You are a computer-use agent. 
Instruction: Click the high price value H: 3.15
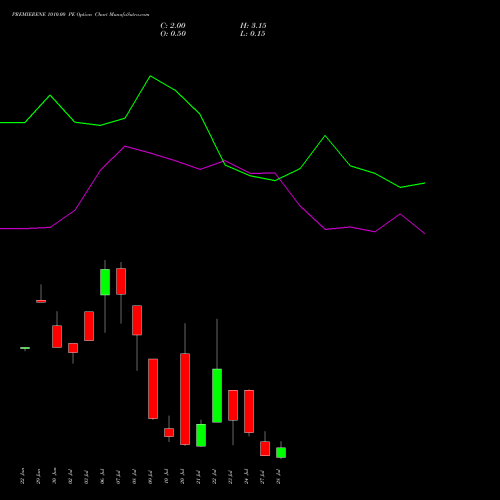coord(253,26)
